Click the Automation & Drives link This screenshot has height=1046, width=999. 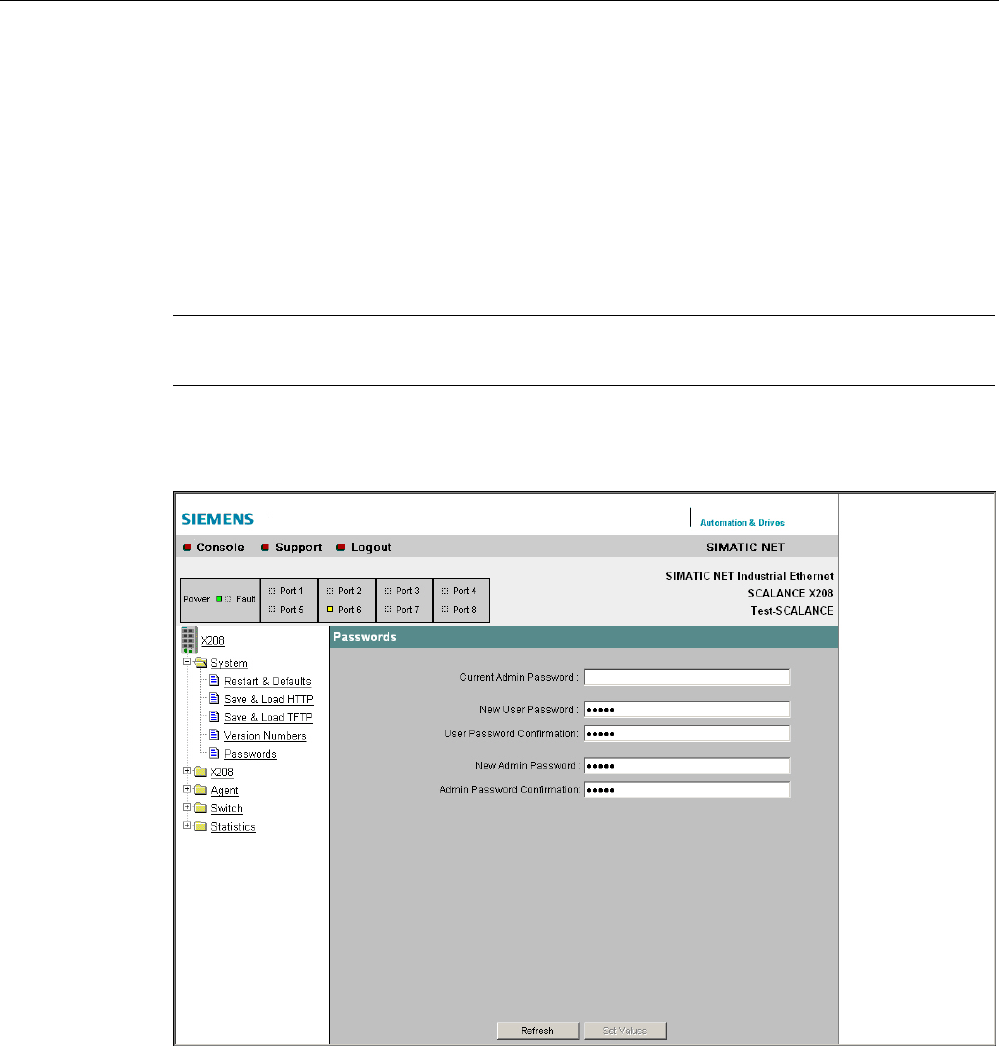[742, 523]
